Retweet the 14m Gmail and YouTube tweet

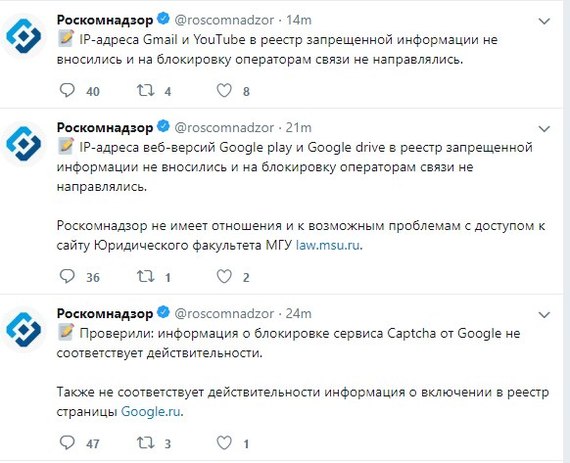point(145,90)
